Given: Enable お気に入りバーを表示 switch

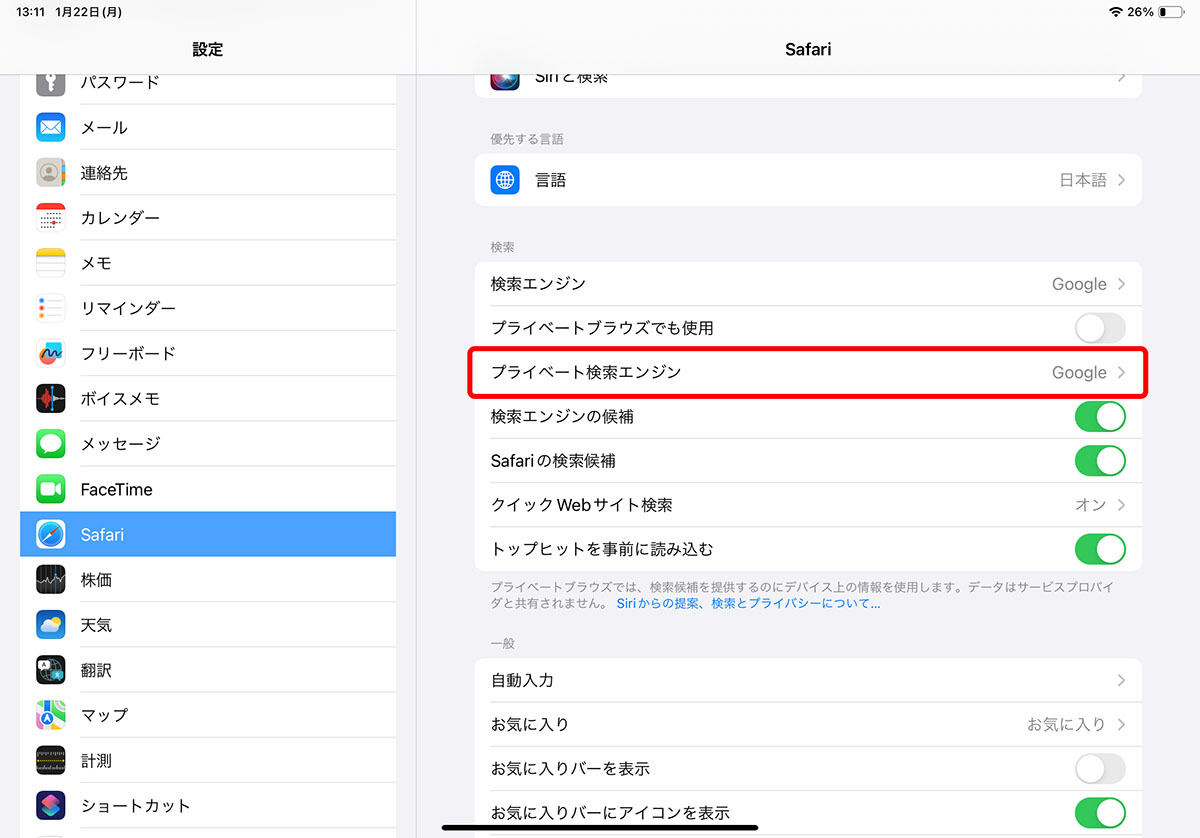Looking at the screenshot, I should tap(1100, 768).
